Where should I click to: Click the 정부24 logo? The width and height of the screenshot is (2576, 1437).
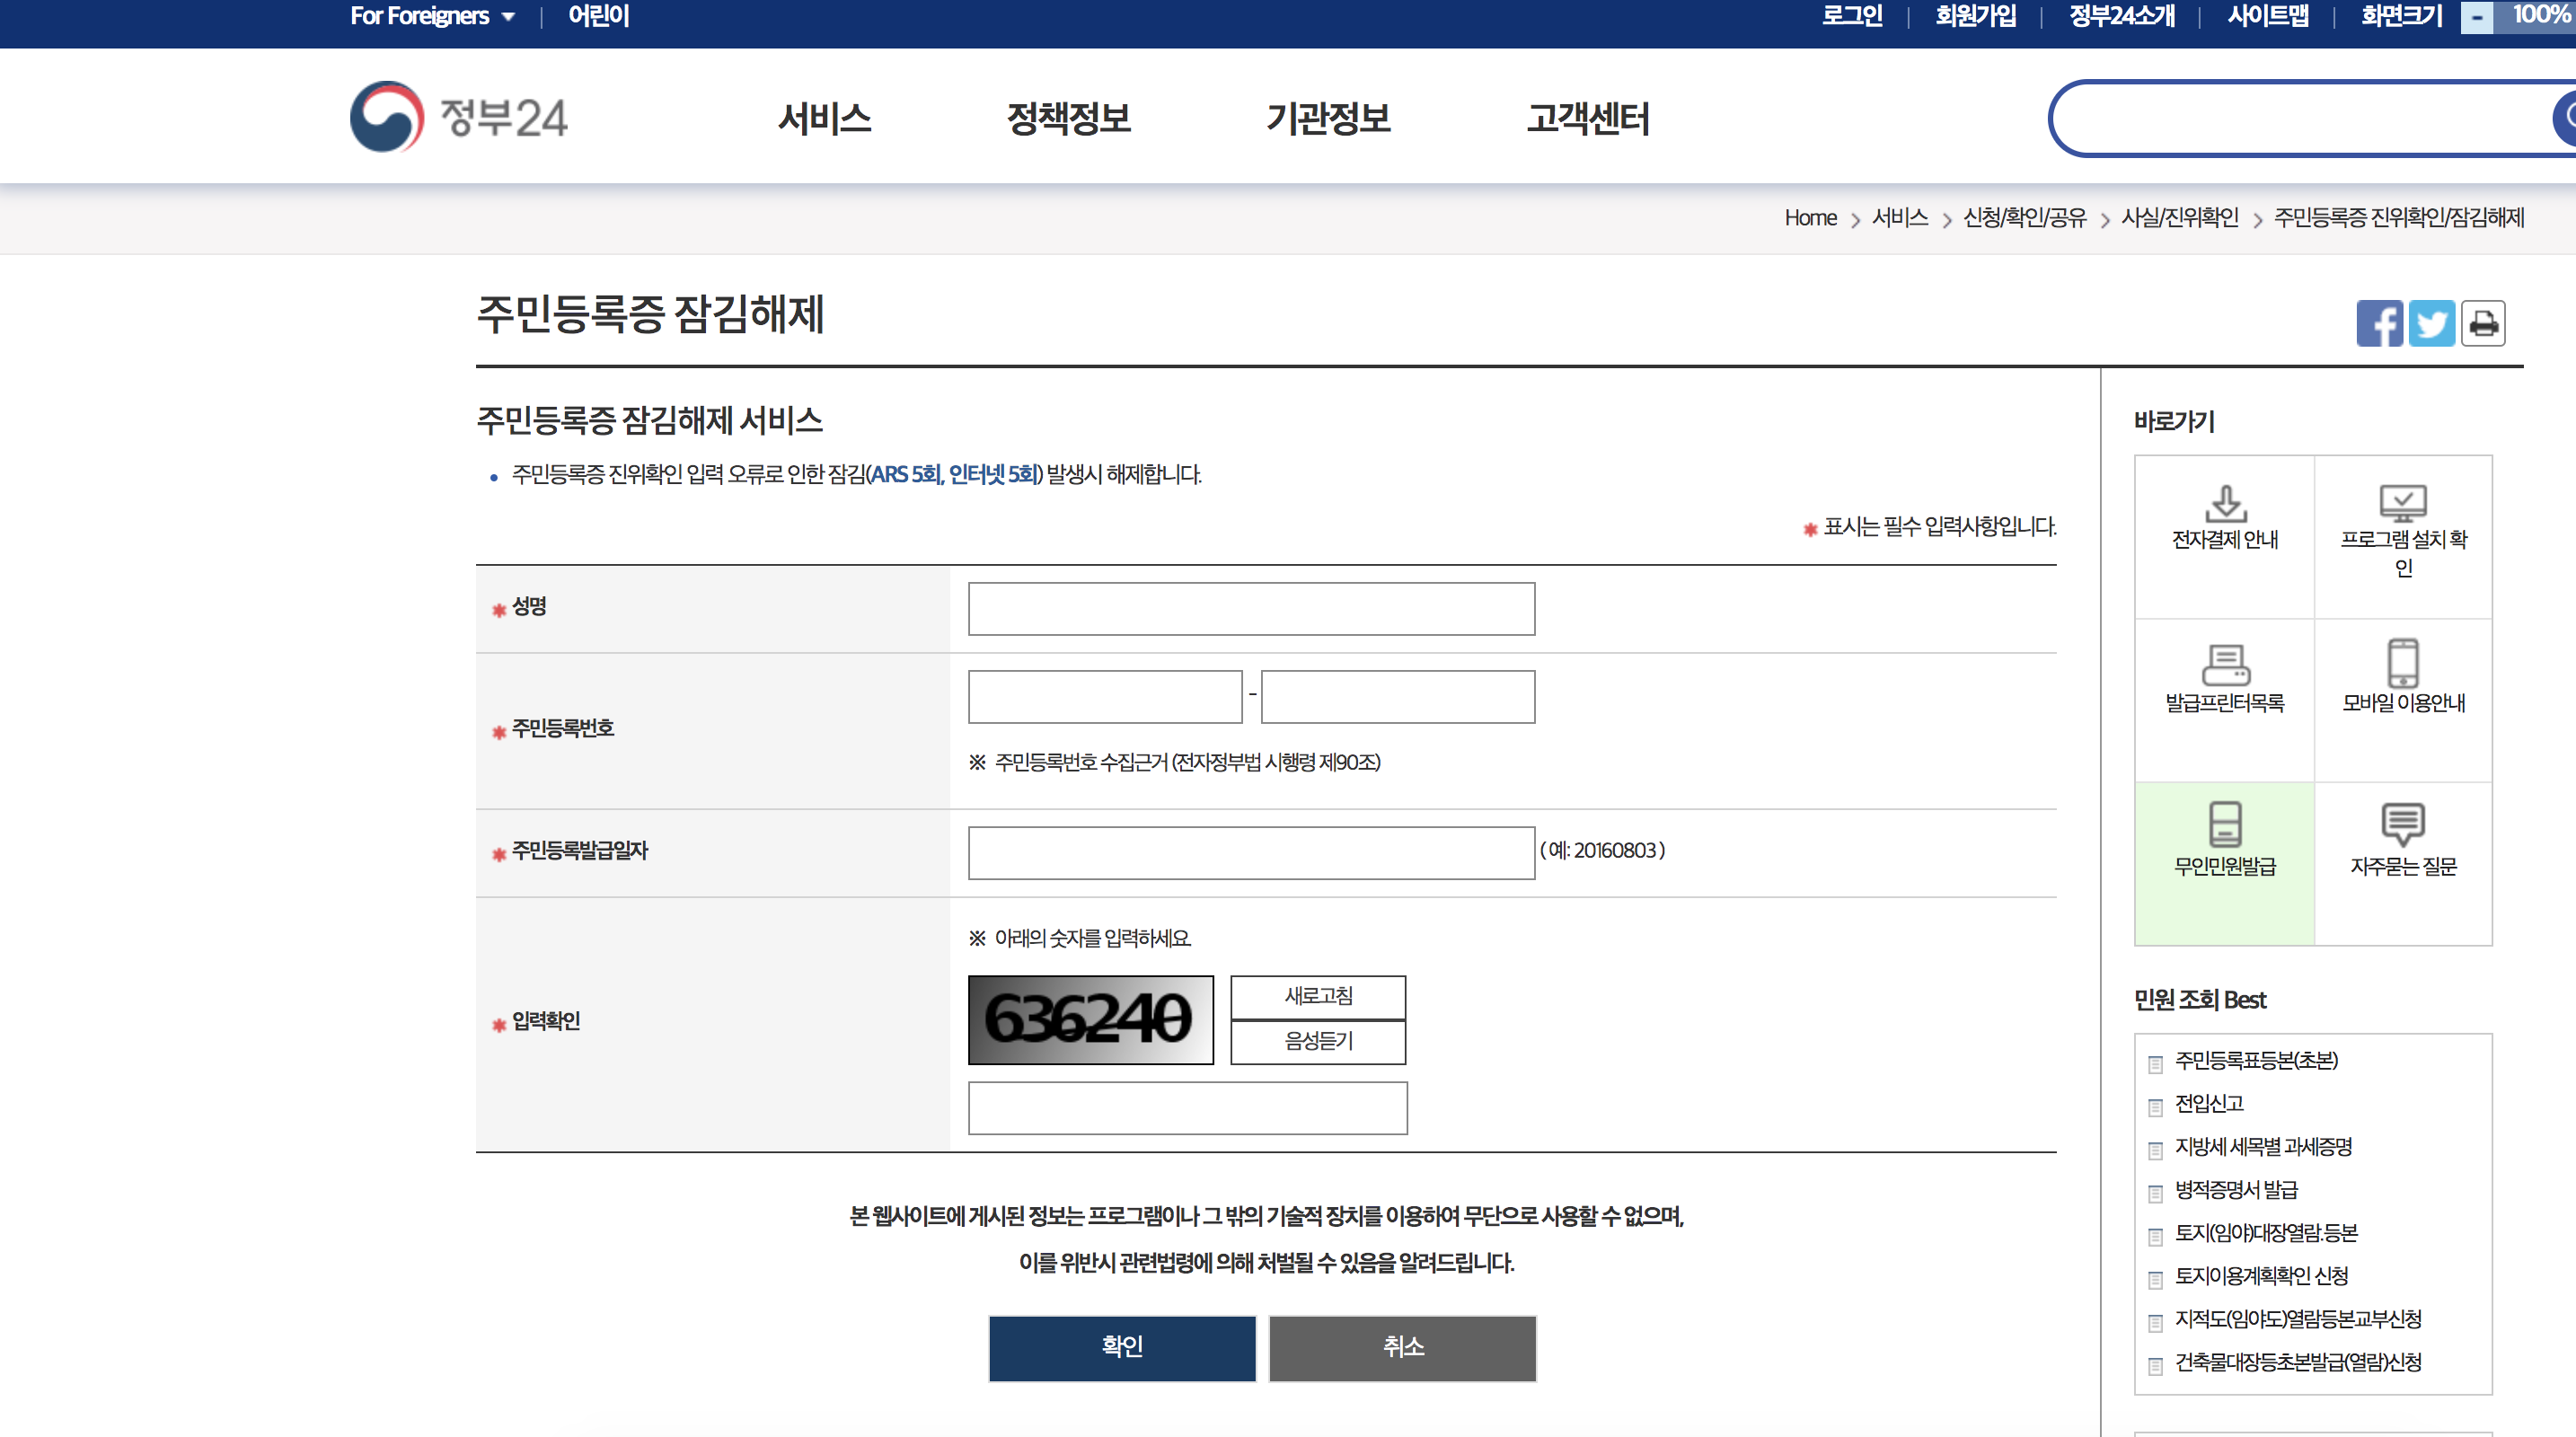[x=458, y=117]
